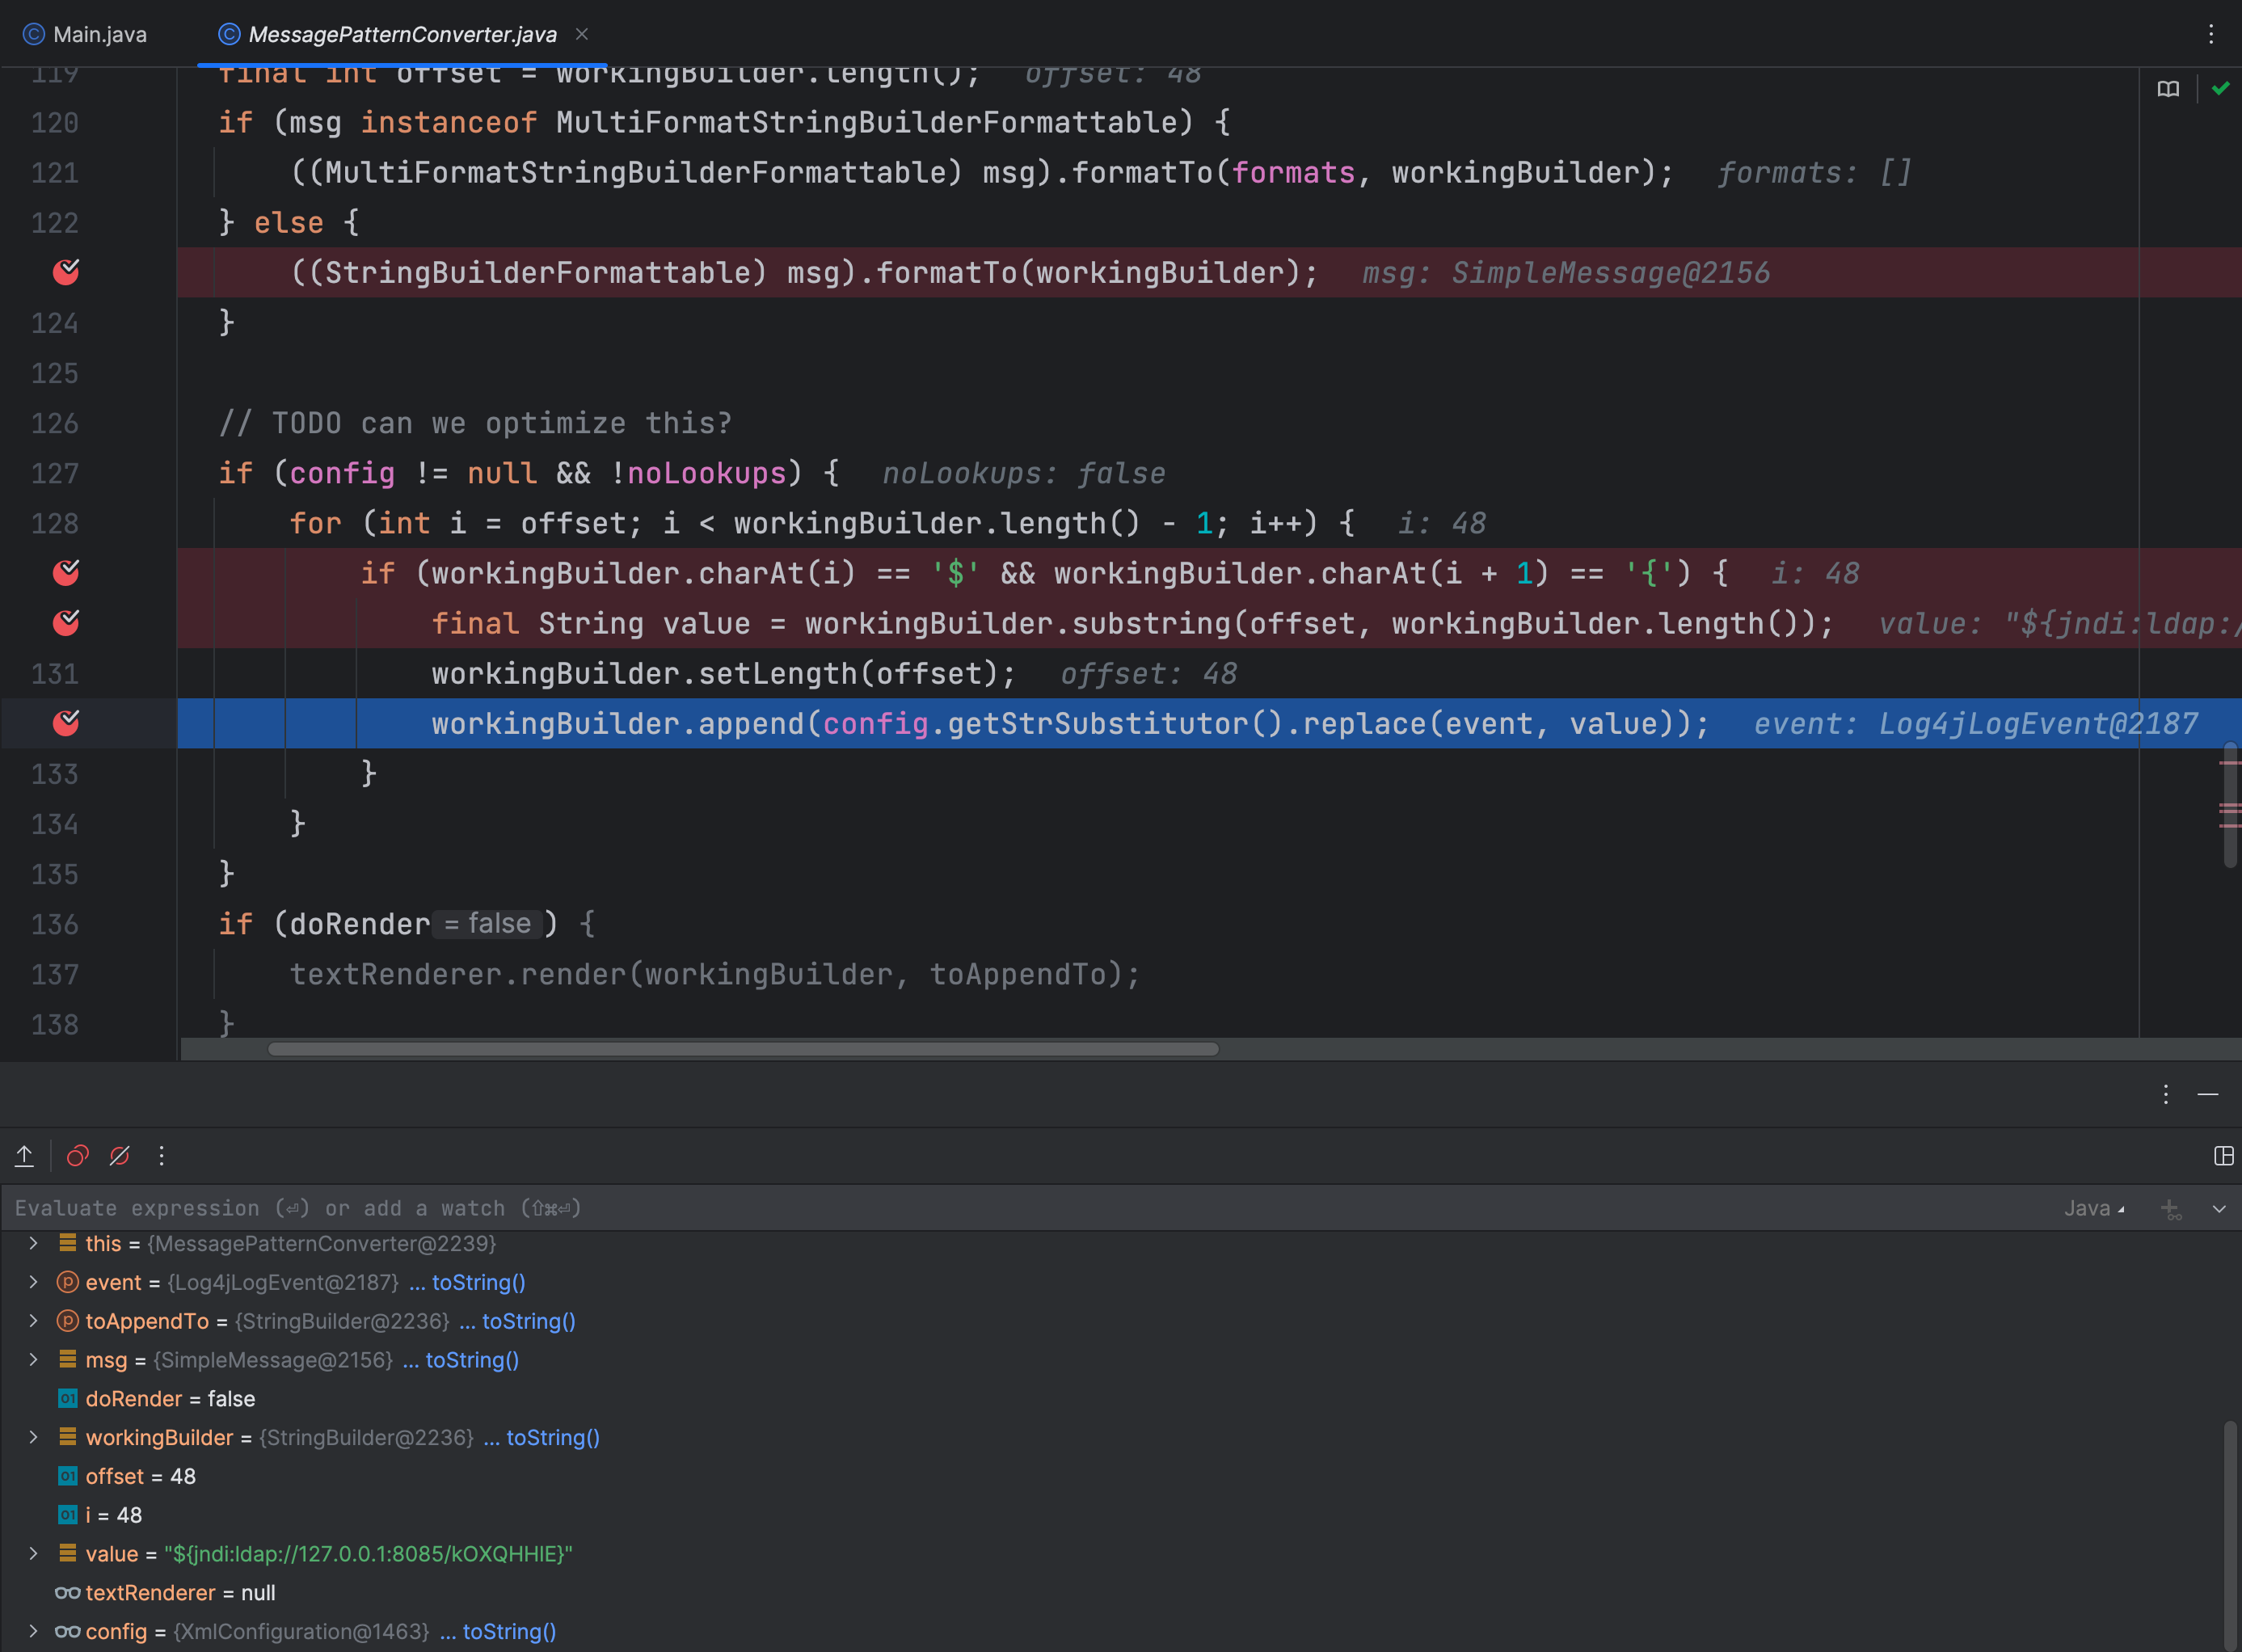The width and height of the screenshot is (2242, 1652).
Task: Click the watch glasses icon beside textRenderer
Action: (67, 1593)
